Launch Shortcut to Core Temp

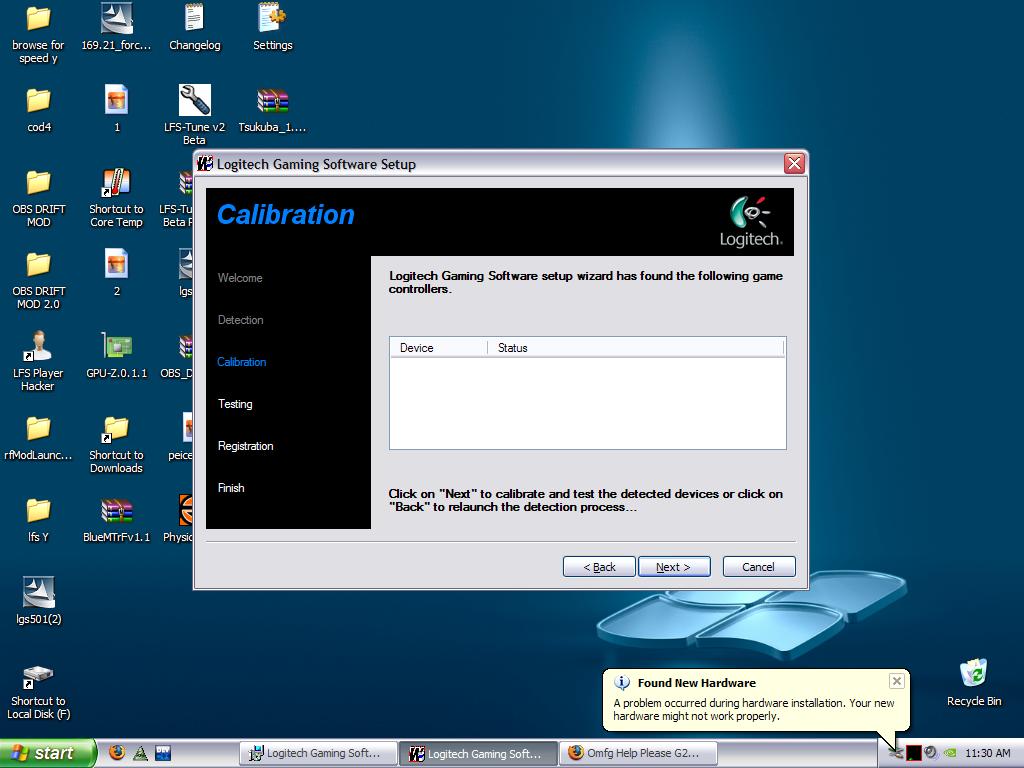116,198
